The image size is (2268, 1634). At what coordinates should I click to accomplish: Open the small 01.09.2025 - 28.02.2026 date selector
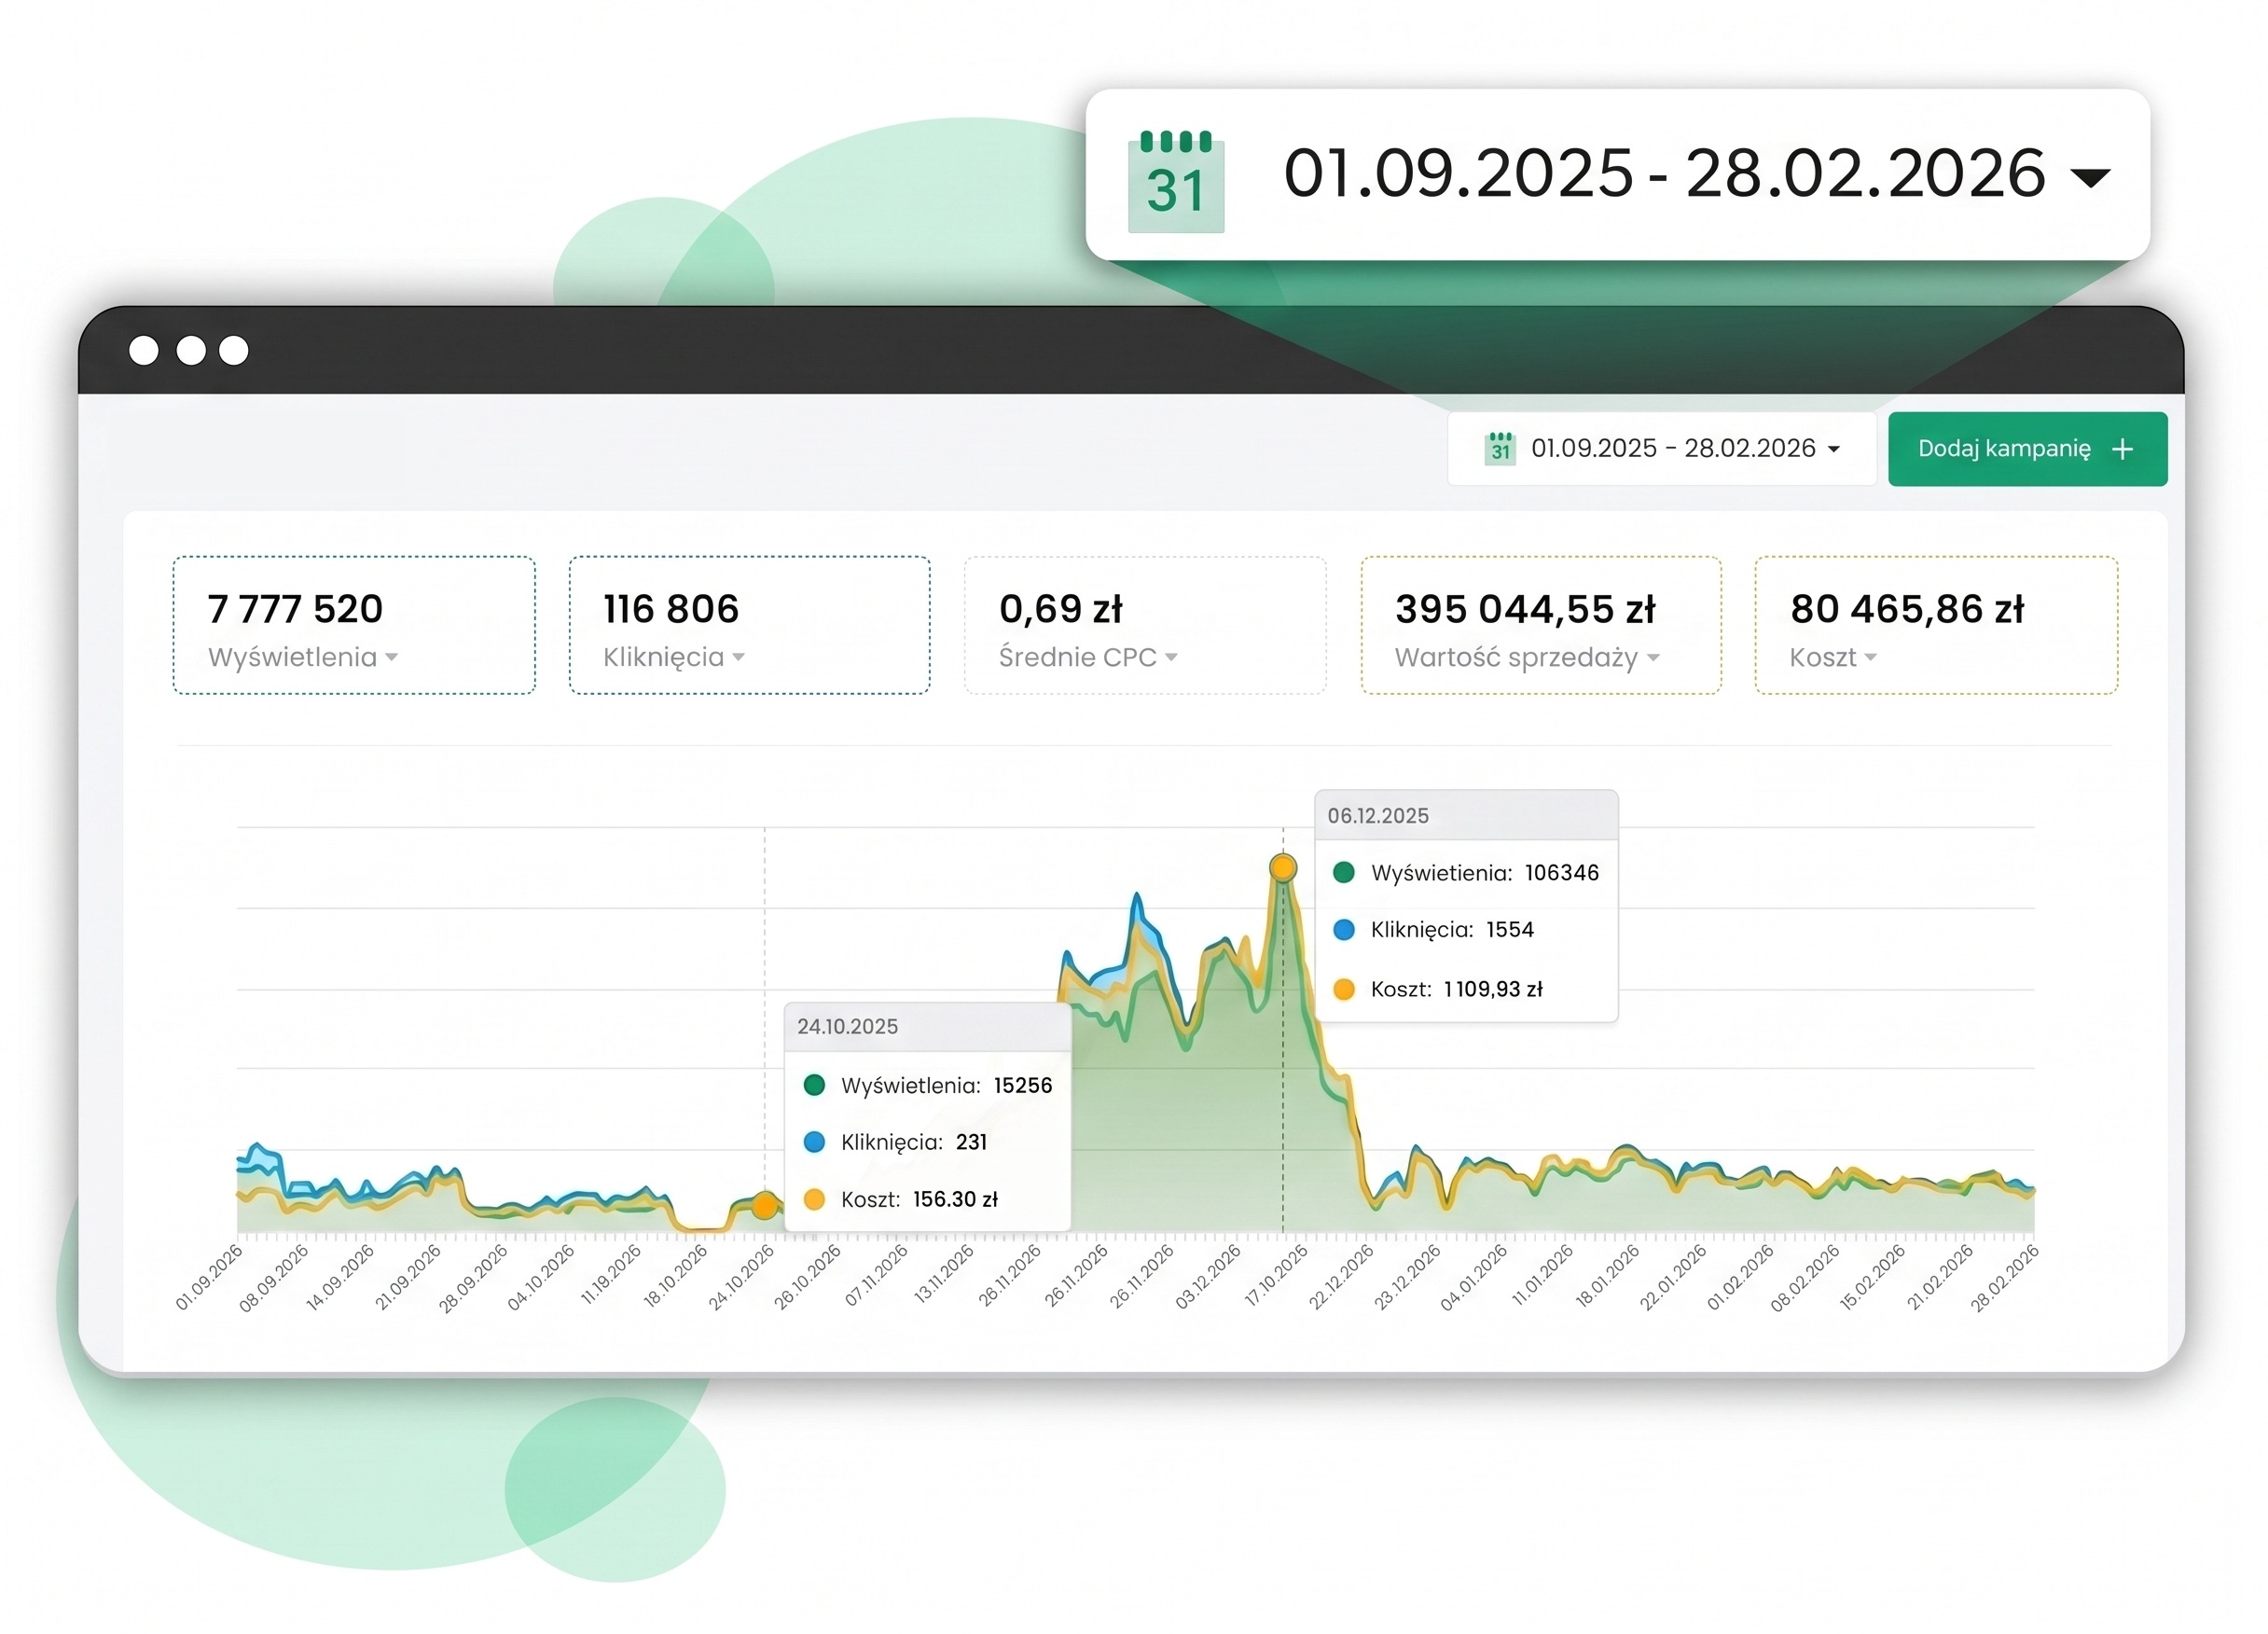pyautogui.click(x=1661, y=449)
